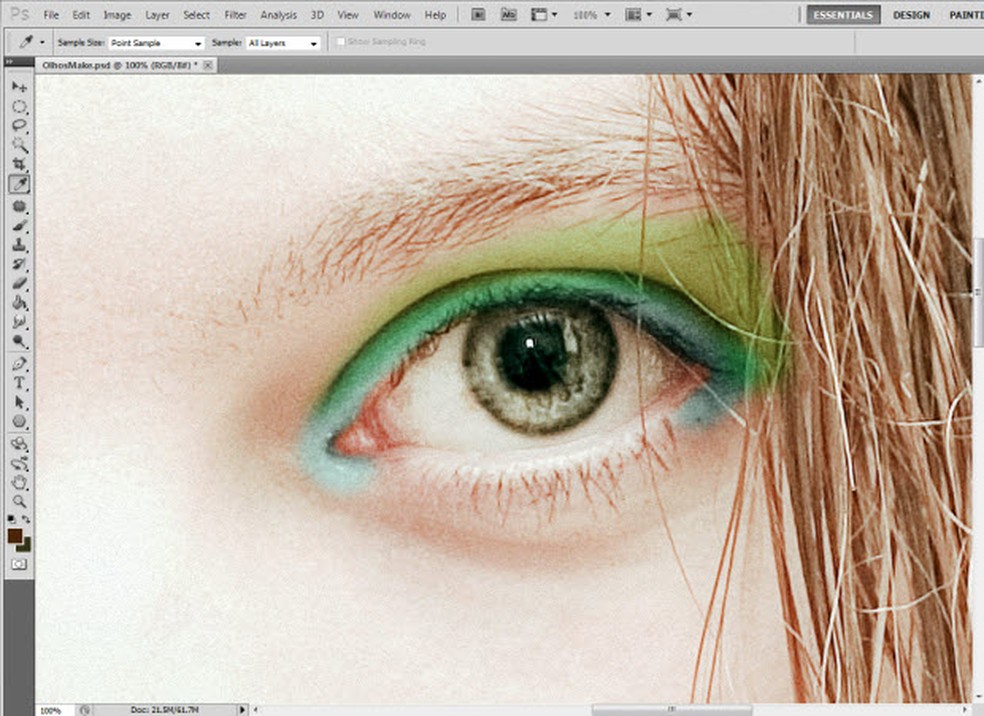Viewport: 984px width, 716px height.
Task: Activate the Eyedropper tool in toolbox
Action: tap(19, 185)
